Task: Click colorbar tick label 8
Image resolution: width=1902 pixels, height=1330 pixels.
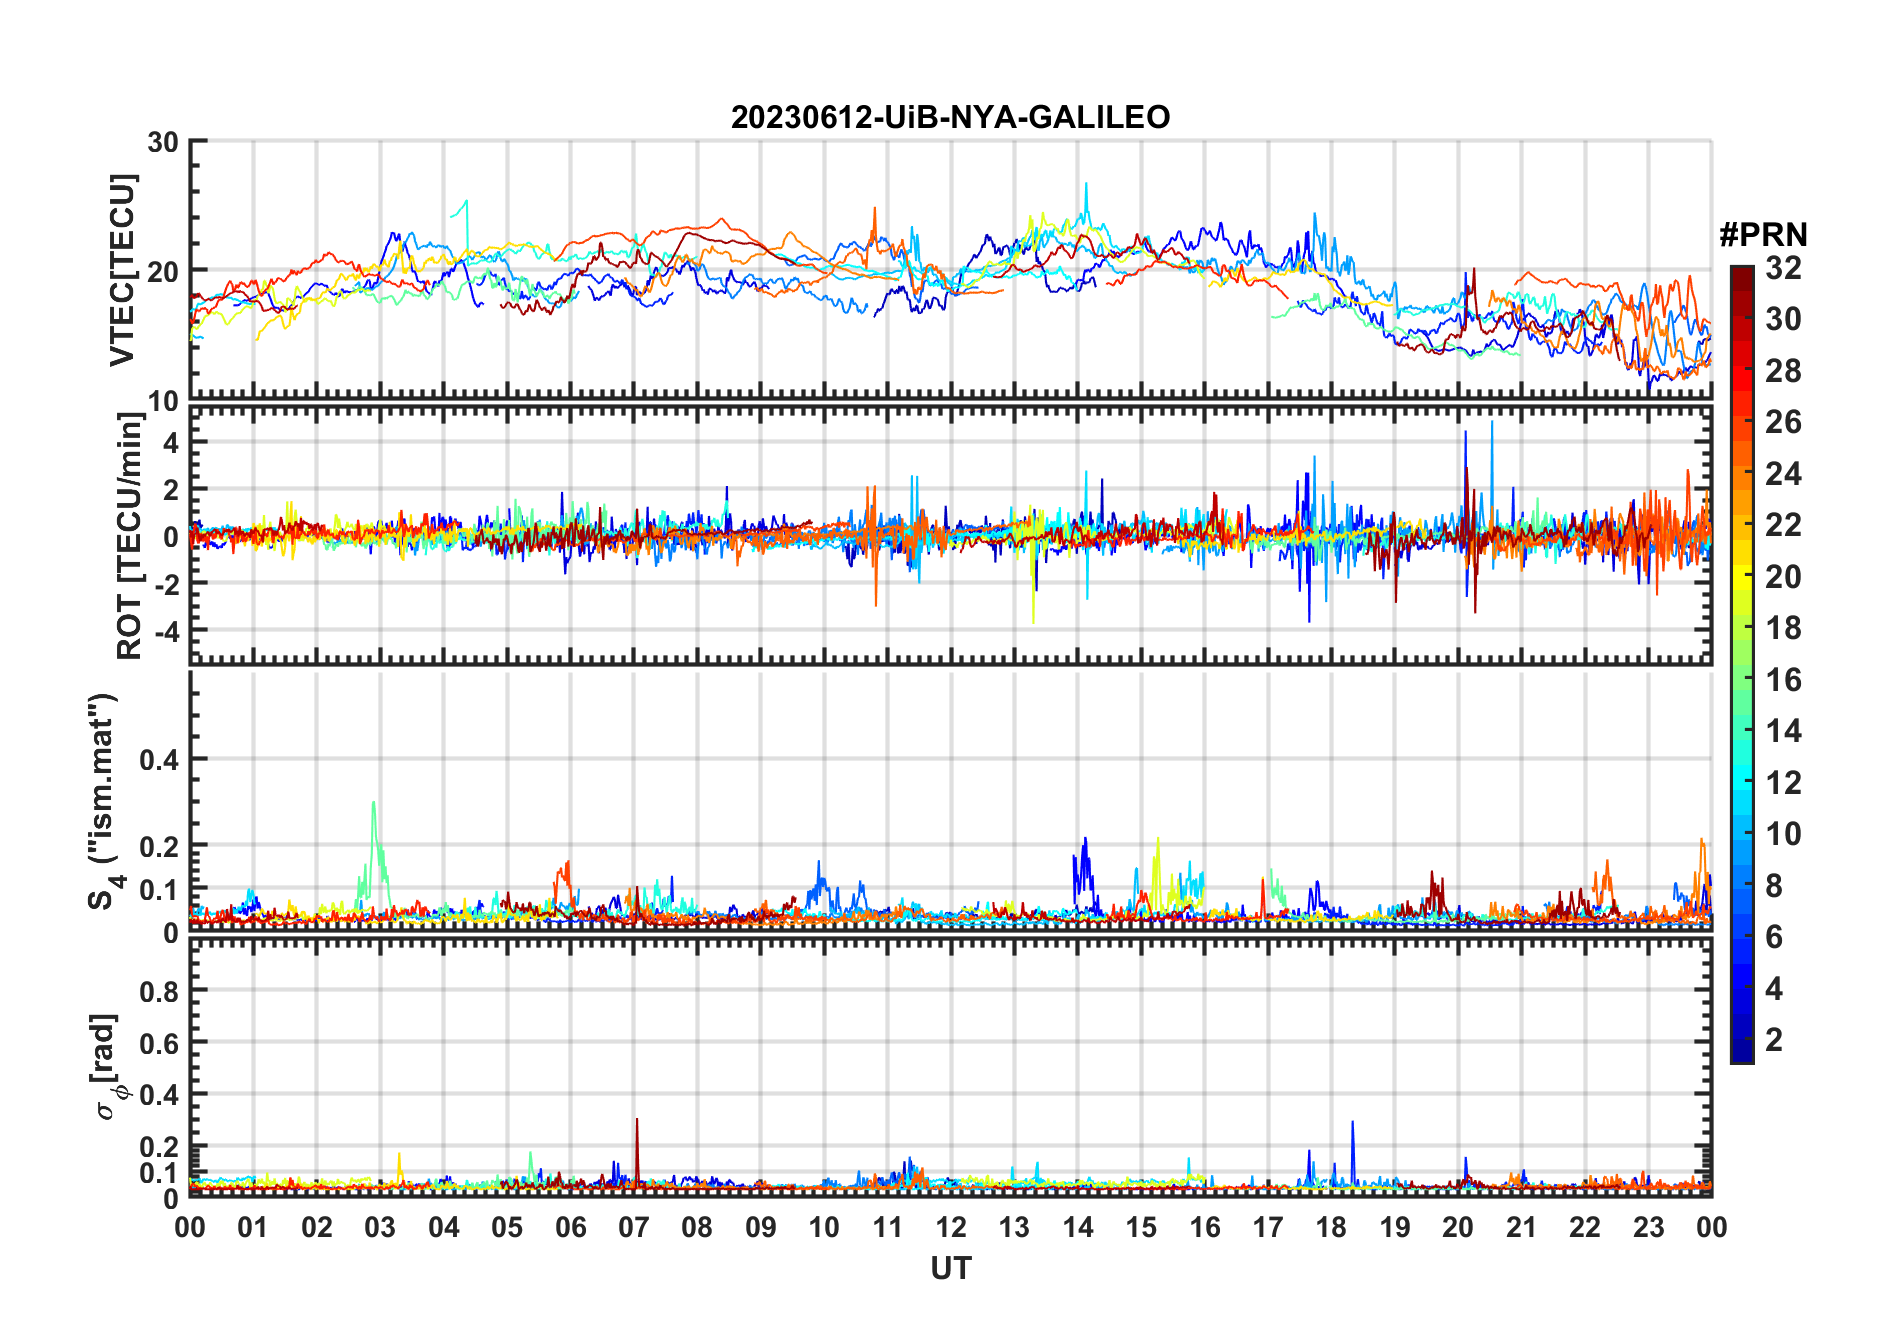Action: [1774, 885]
